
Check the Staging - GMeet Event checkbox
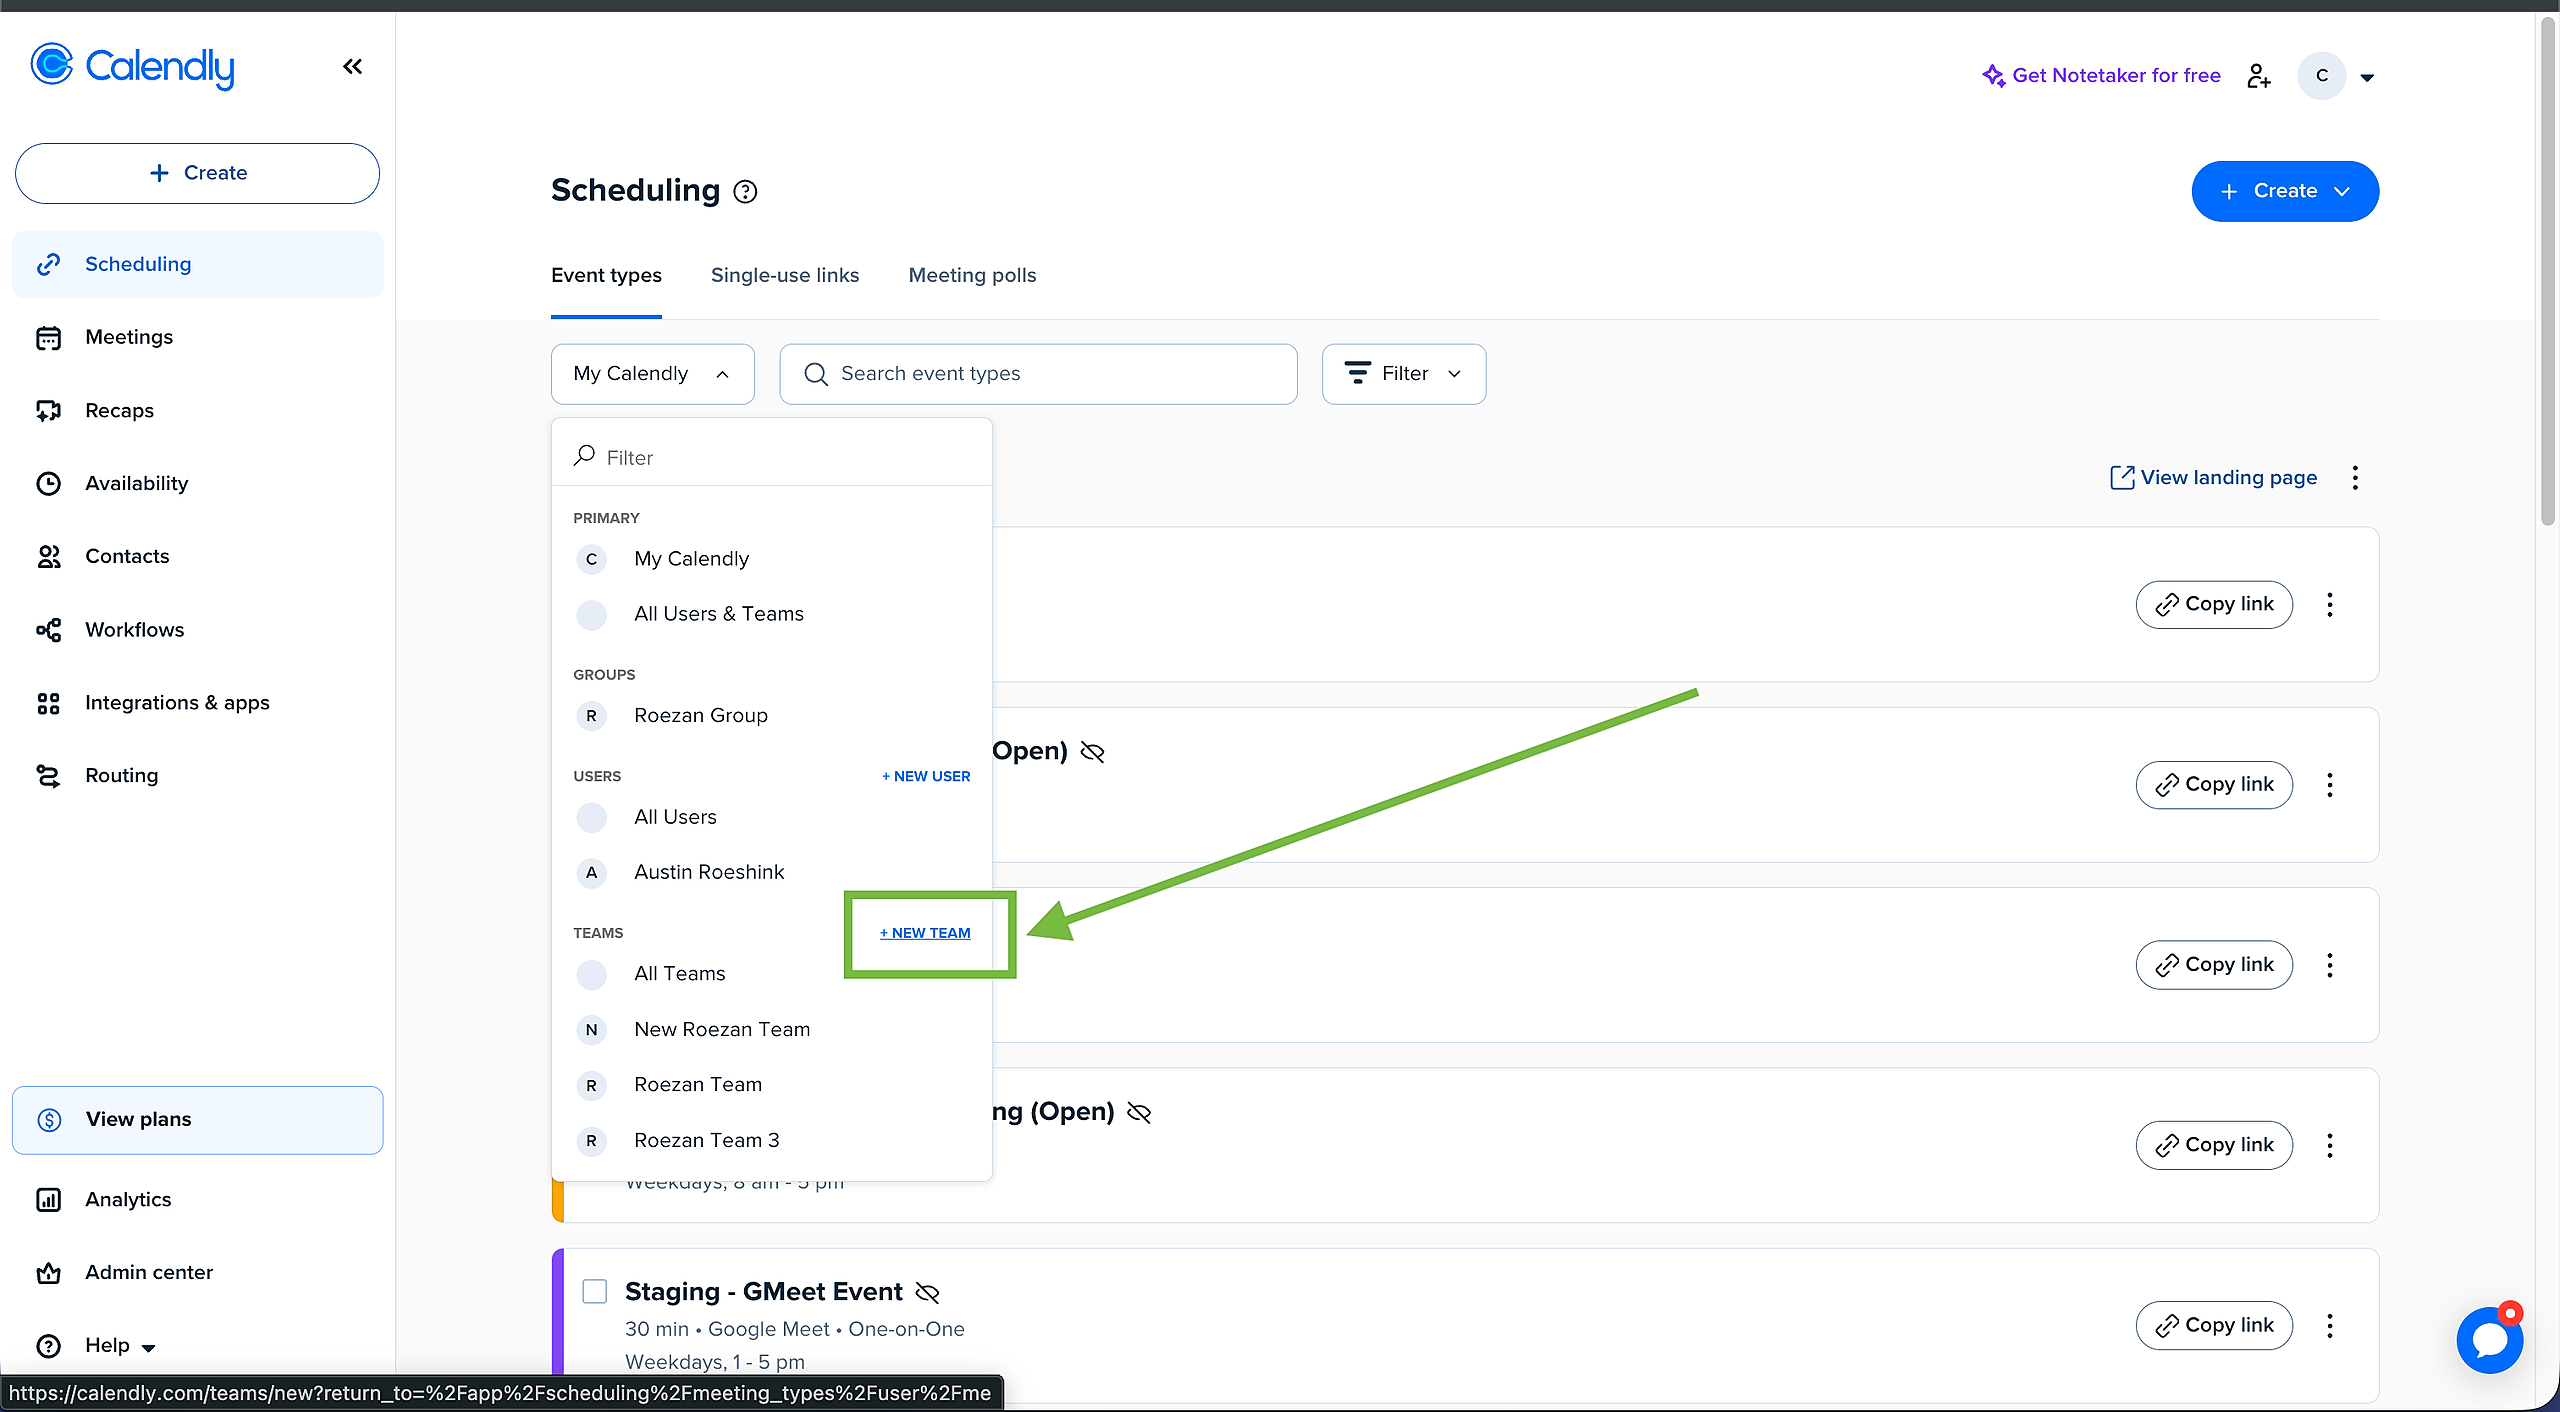(595, 1291)
